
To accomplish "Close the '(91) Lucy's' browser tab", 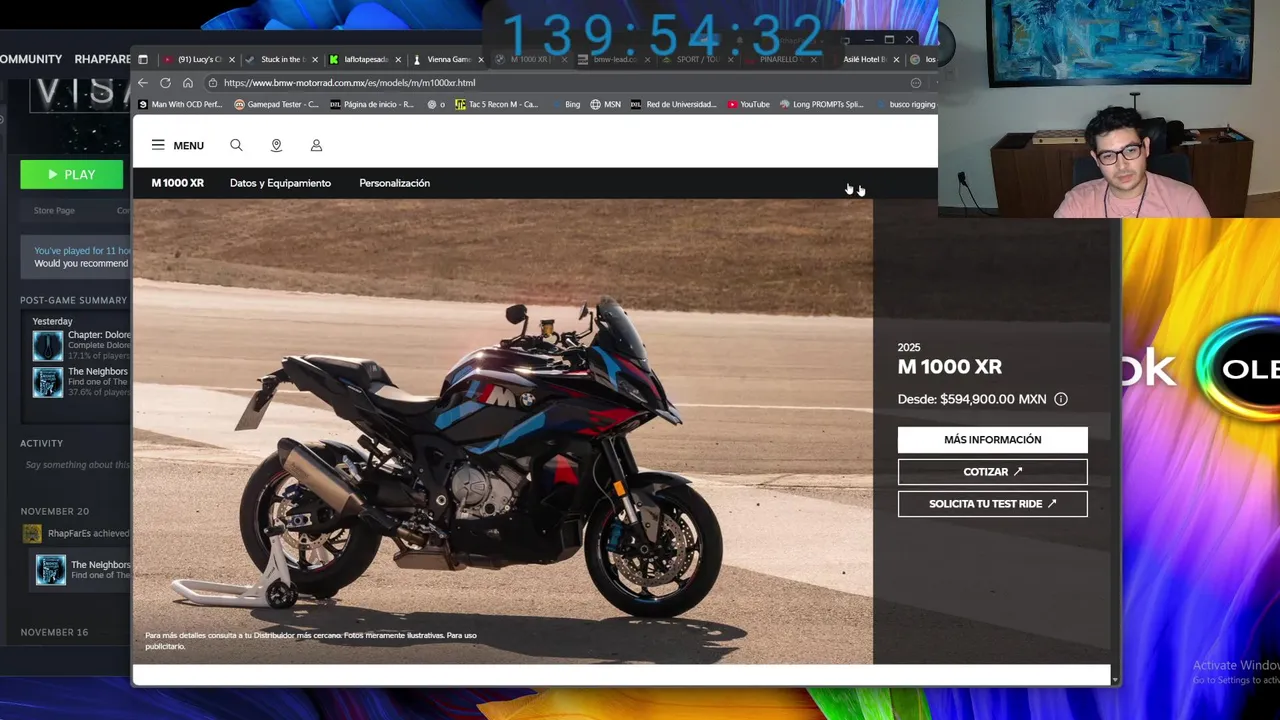I will tap(231, 60).
